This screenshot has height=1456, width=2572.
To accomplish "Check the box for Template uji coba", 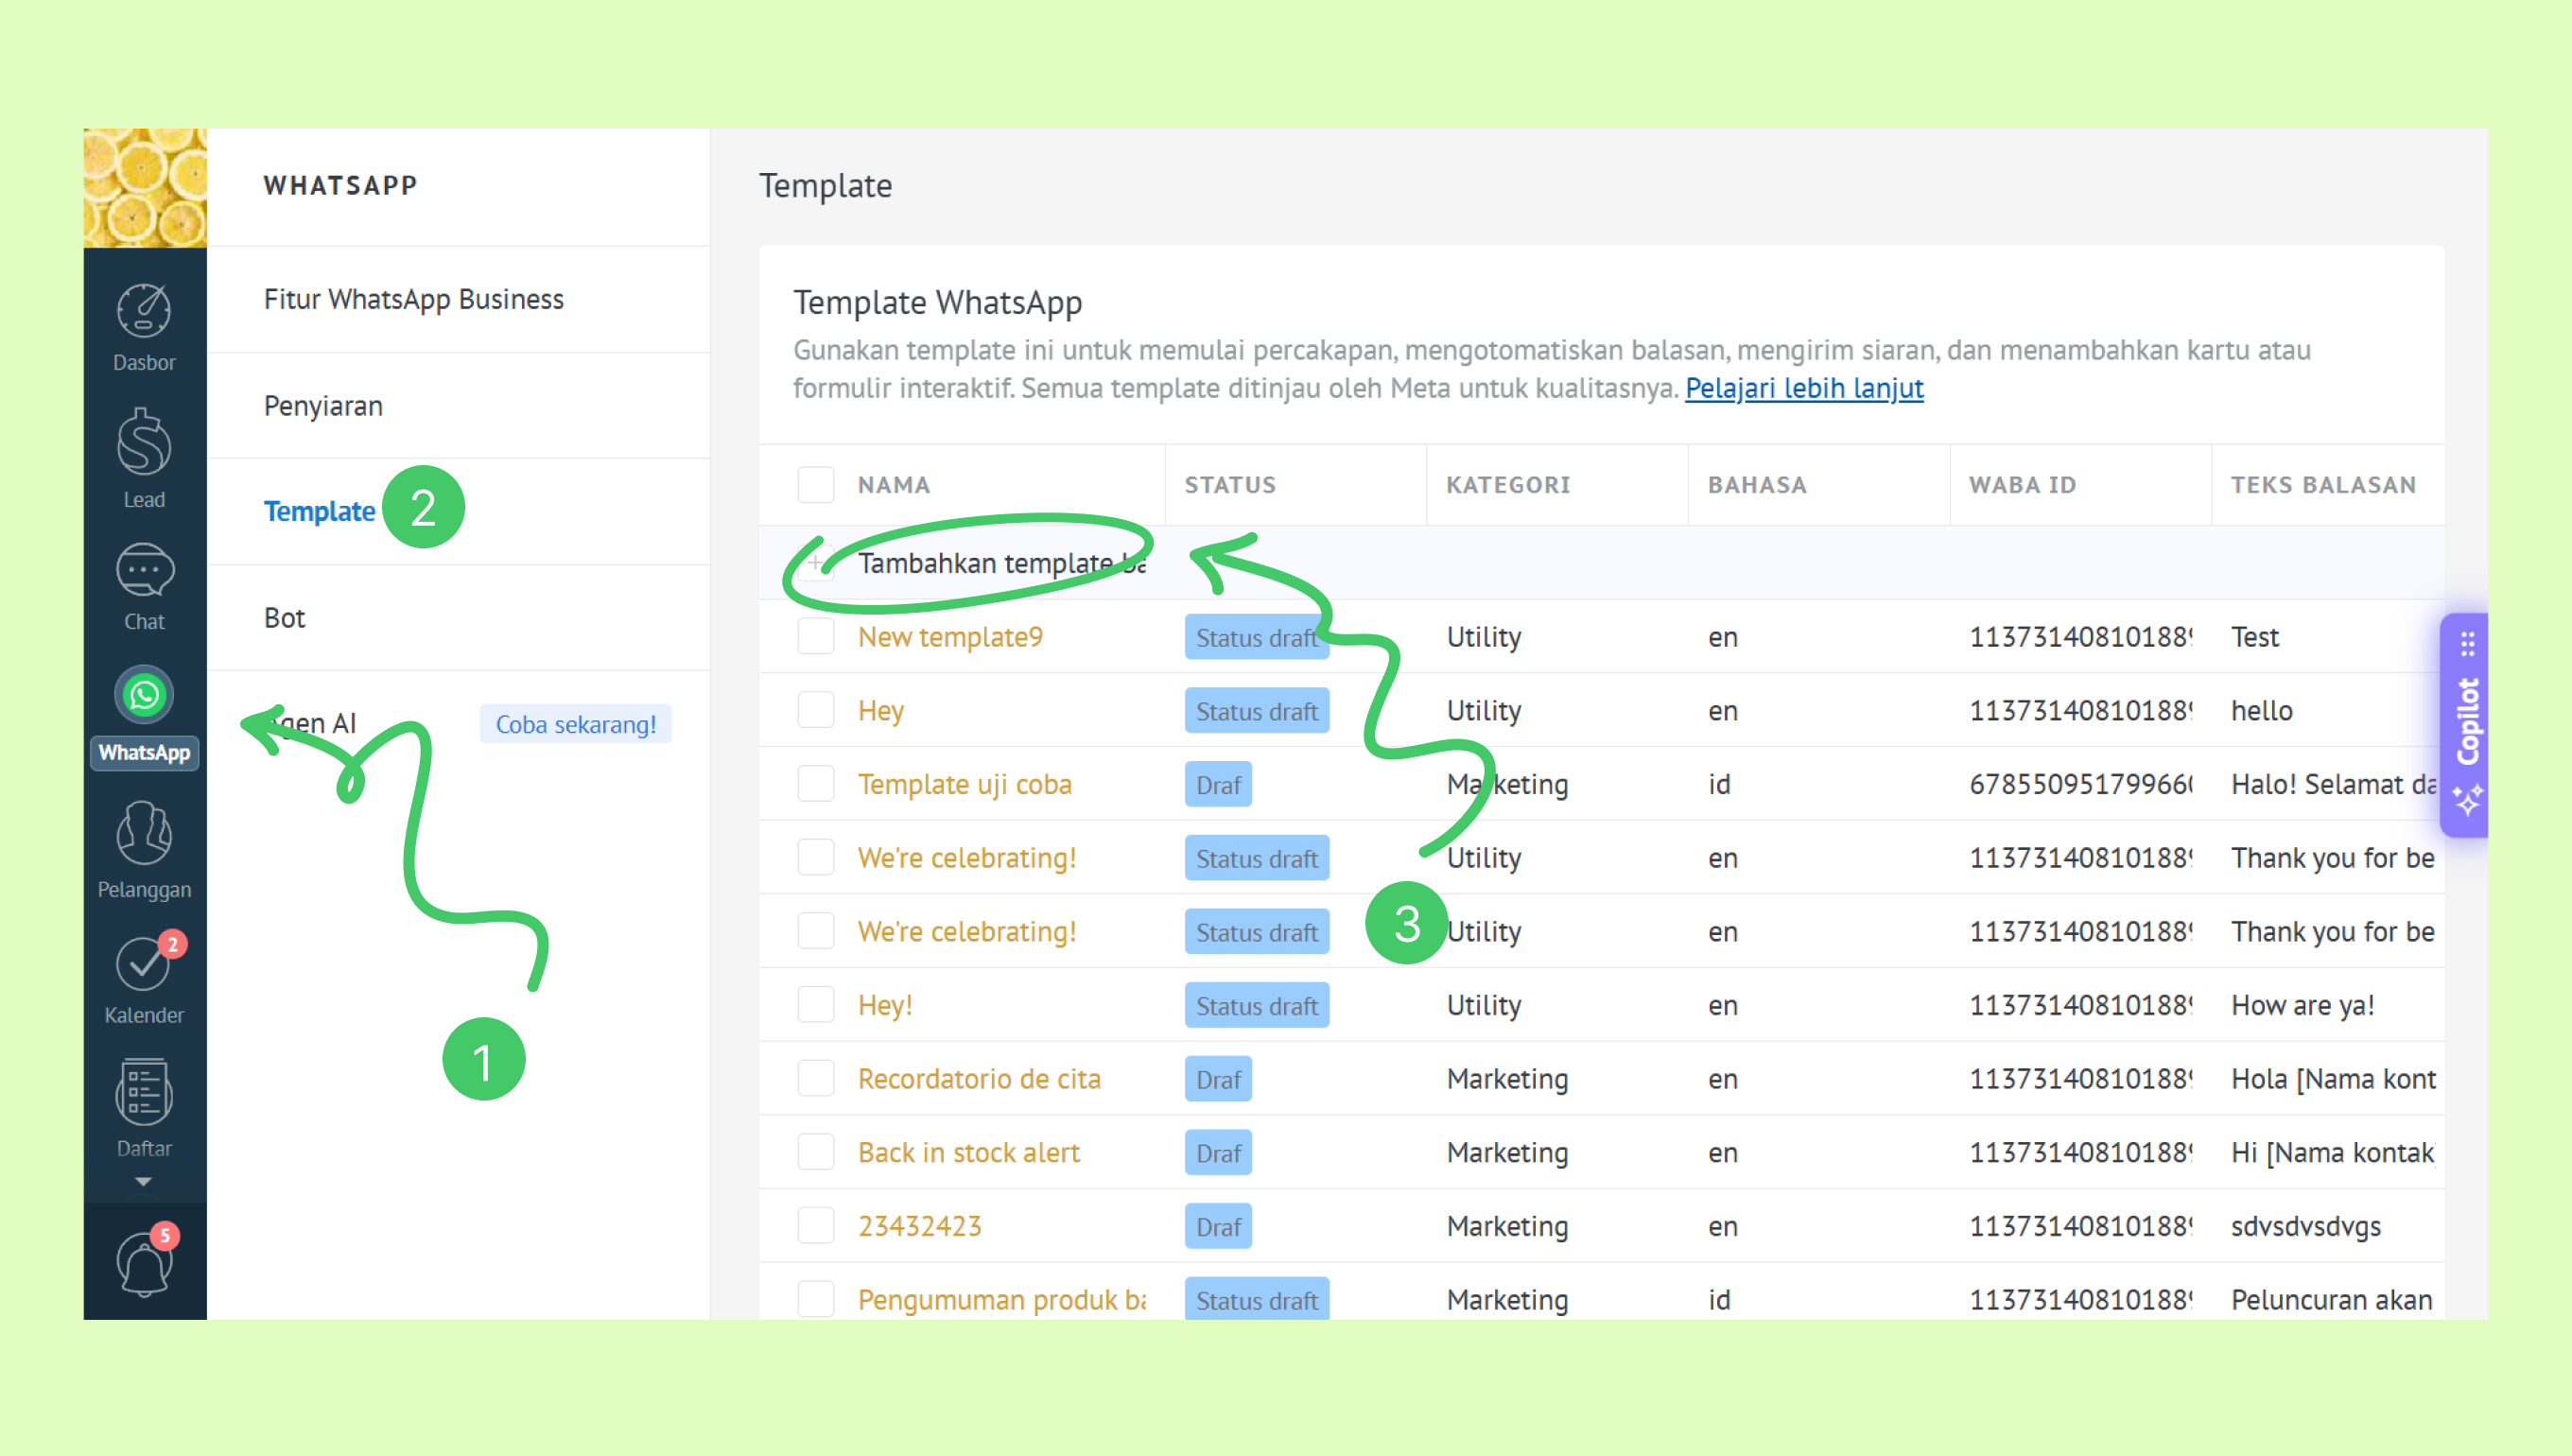I will pos(815,784).
